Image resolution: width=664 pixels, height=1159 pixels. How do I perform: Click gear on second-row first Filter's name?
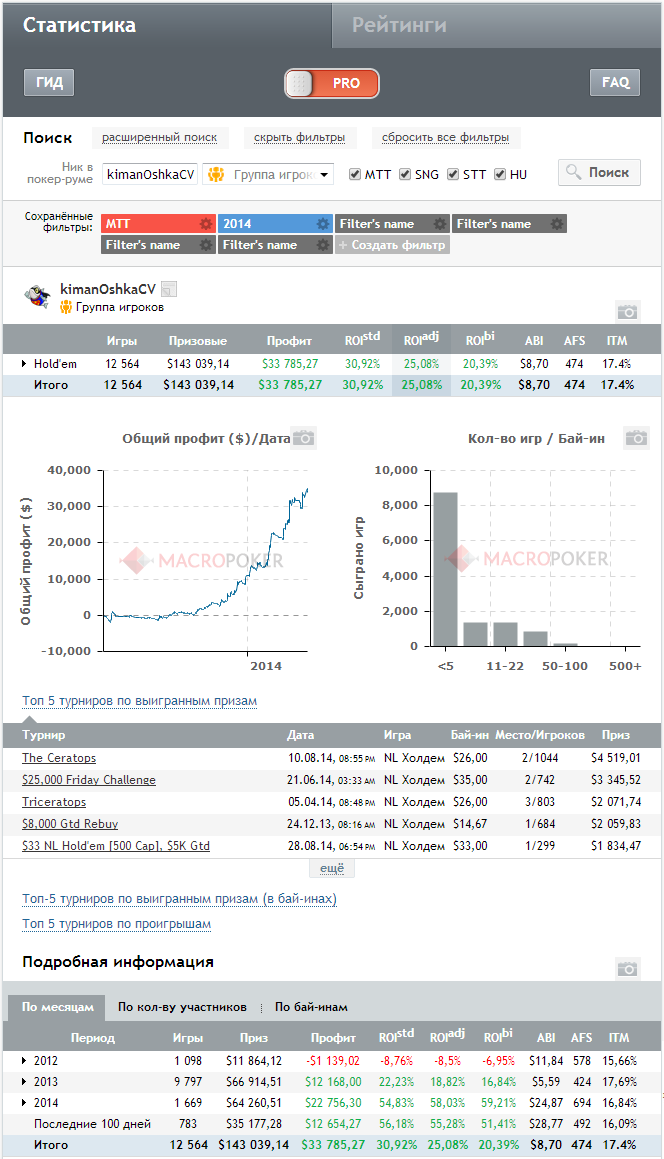point(206,245)
